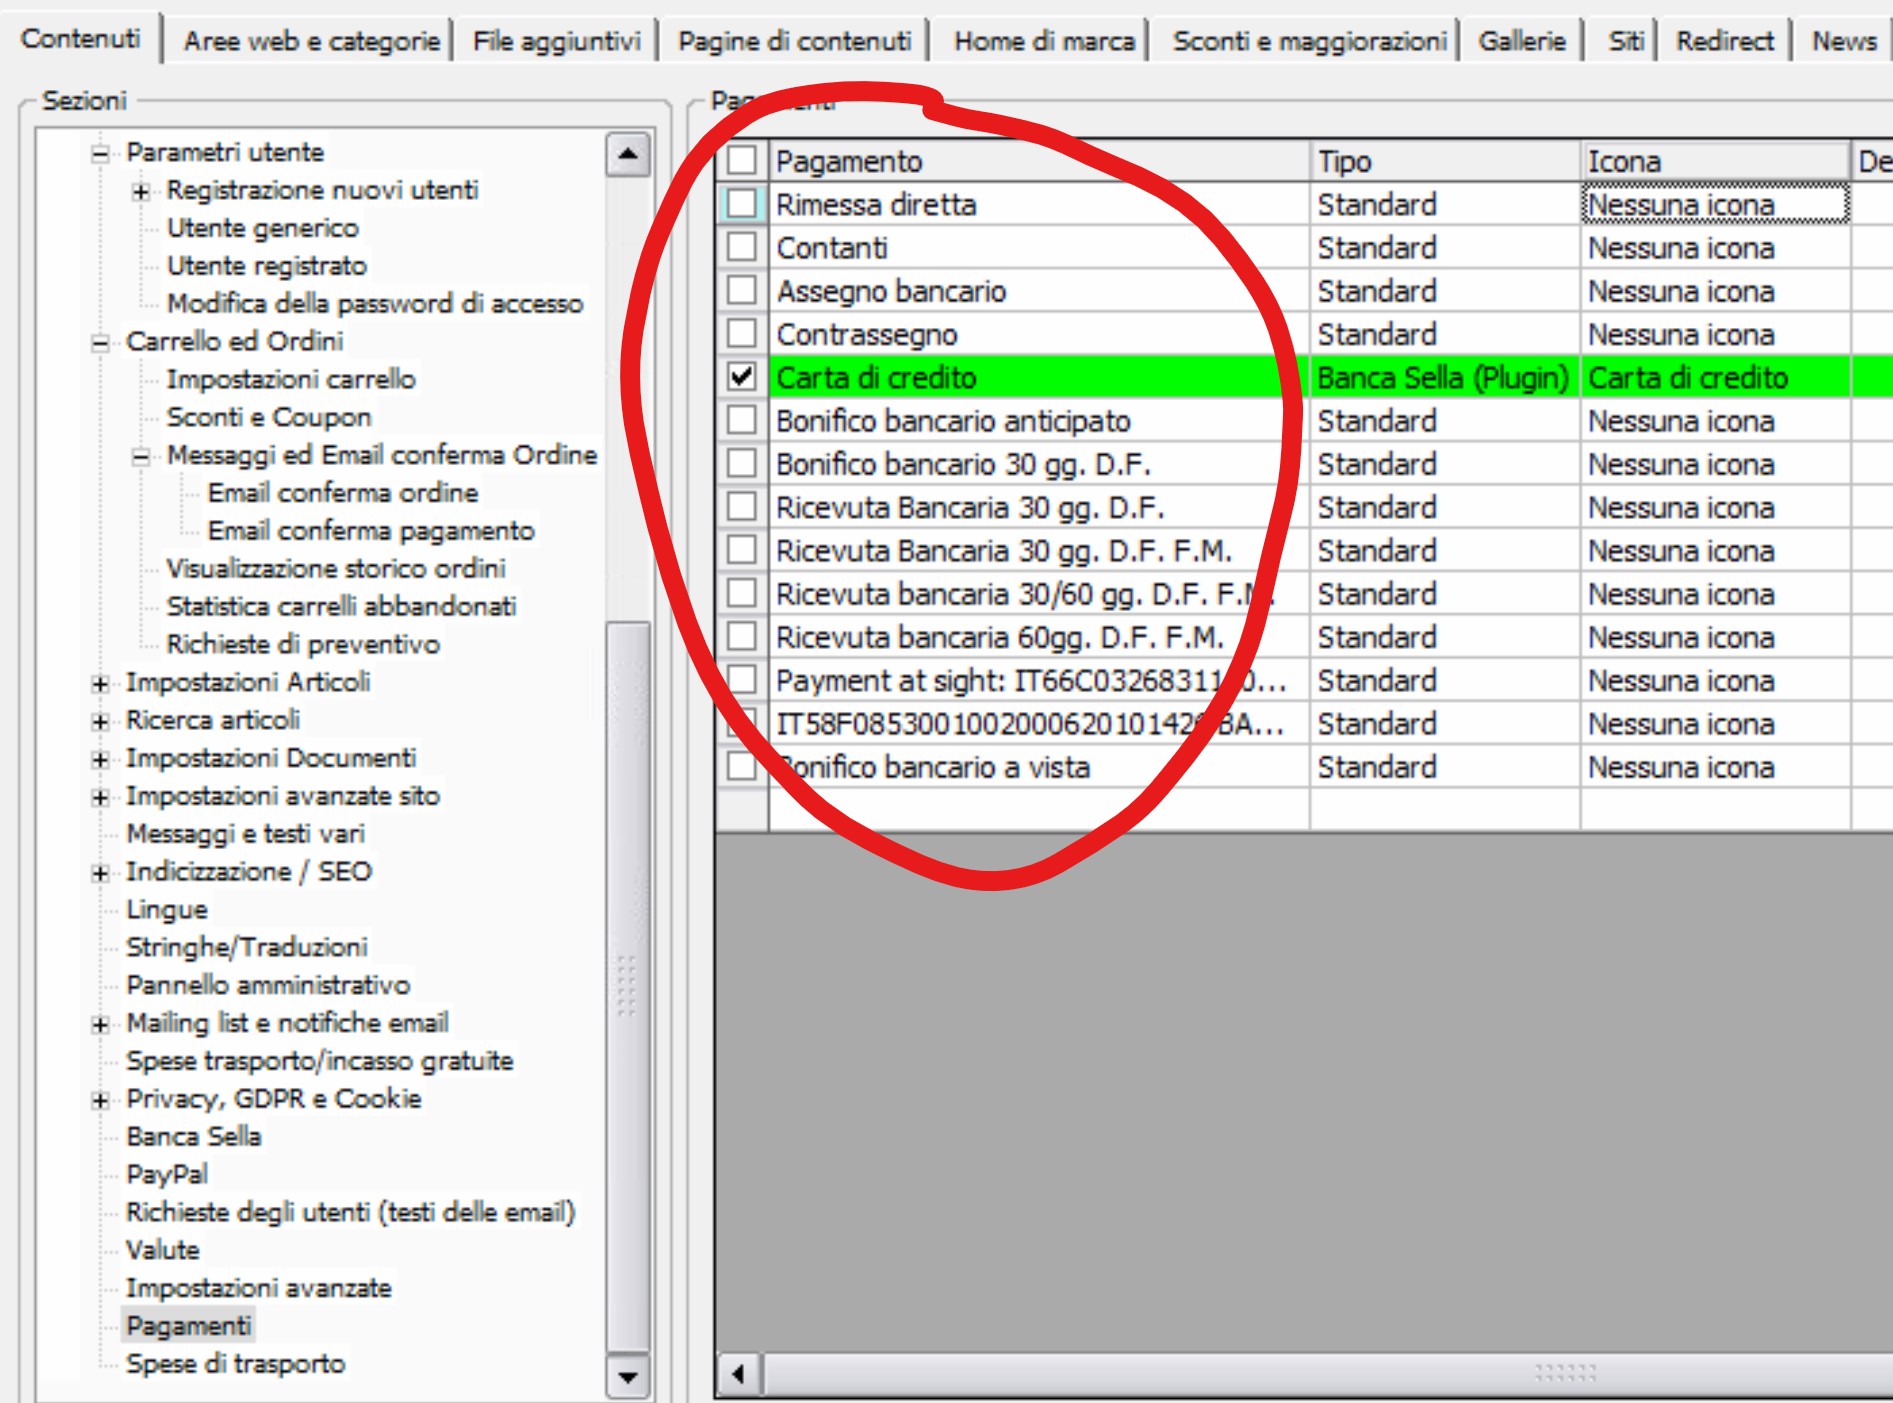Collapse Messaggi ed Email conferma Ordine node
Screen dimensions: 1893x1403
pos(141,457)
